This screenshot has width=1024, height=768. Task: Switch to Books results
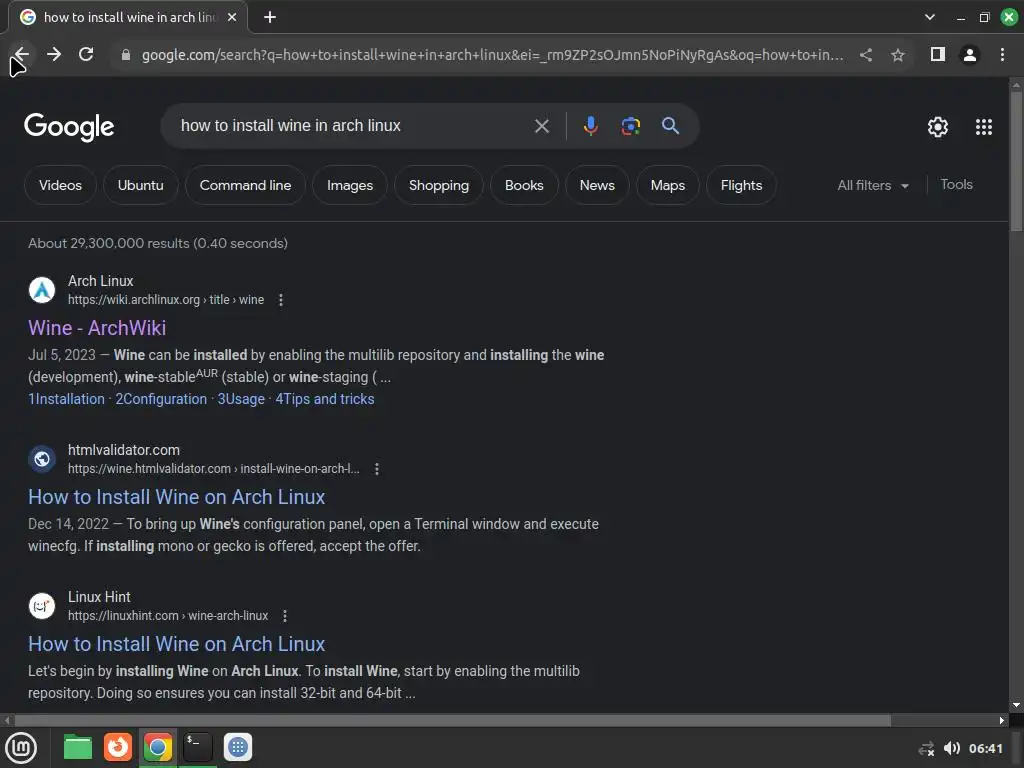524,185
